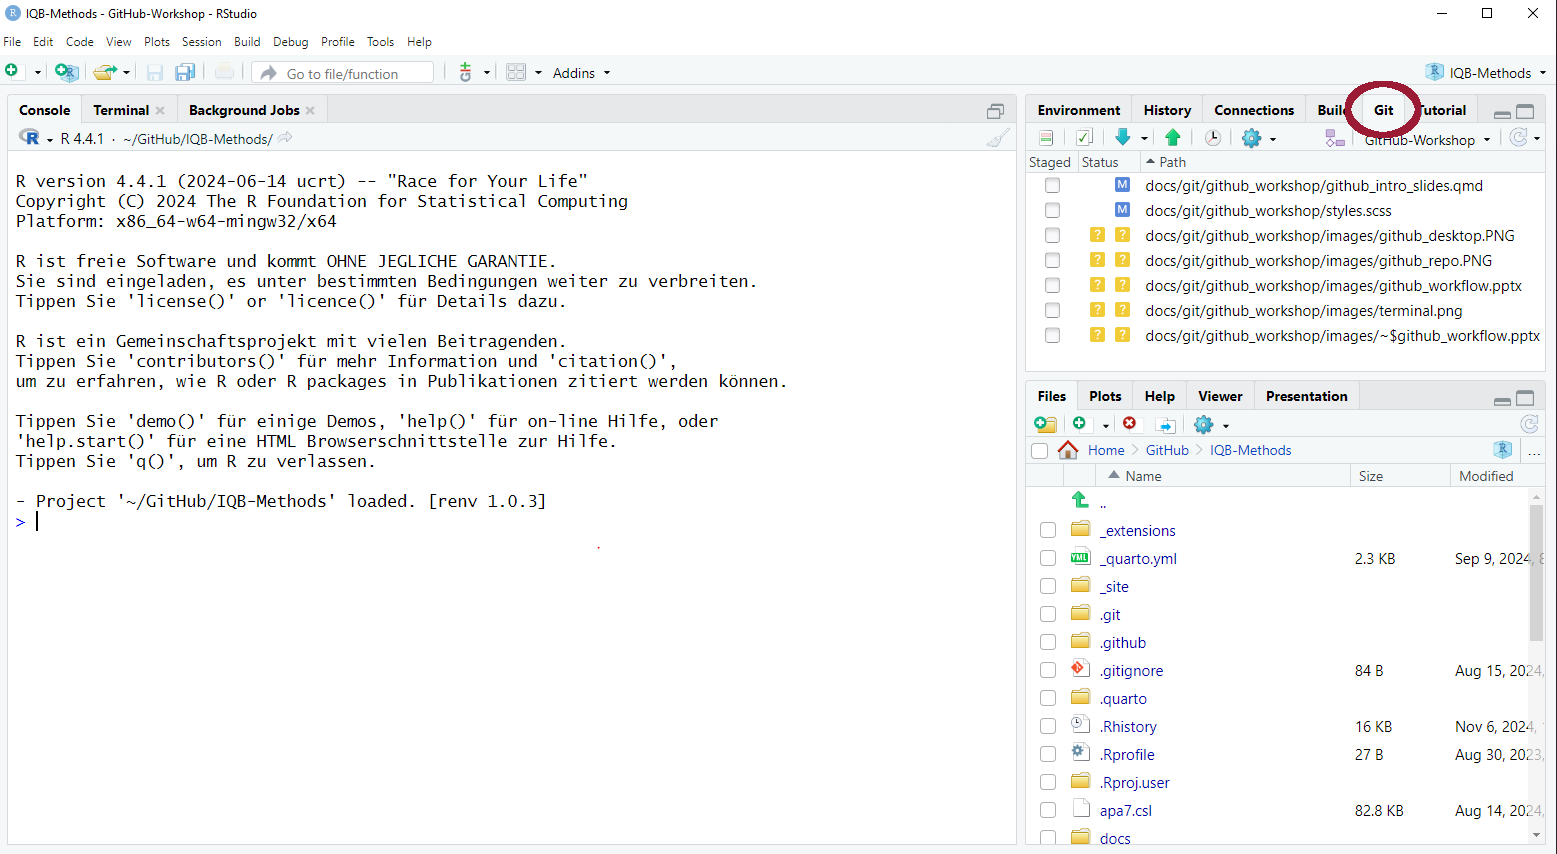Open IQB-Methods project menu dropdown
This screenshot has width=1557, height=854.
click(x=1489, y=73)
